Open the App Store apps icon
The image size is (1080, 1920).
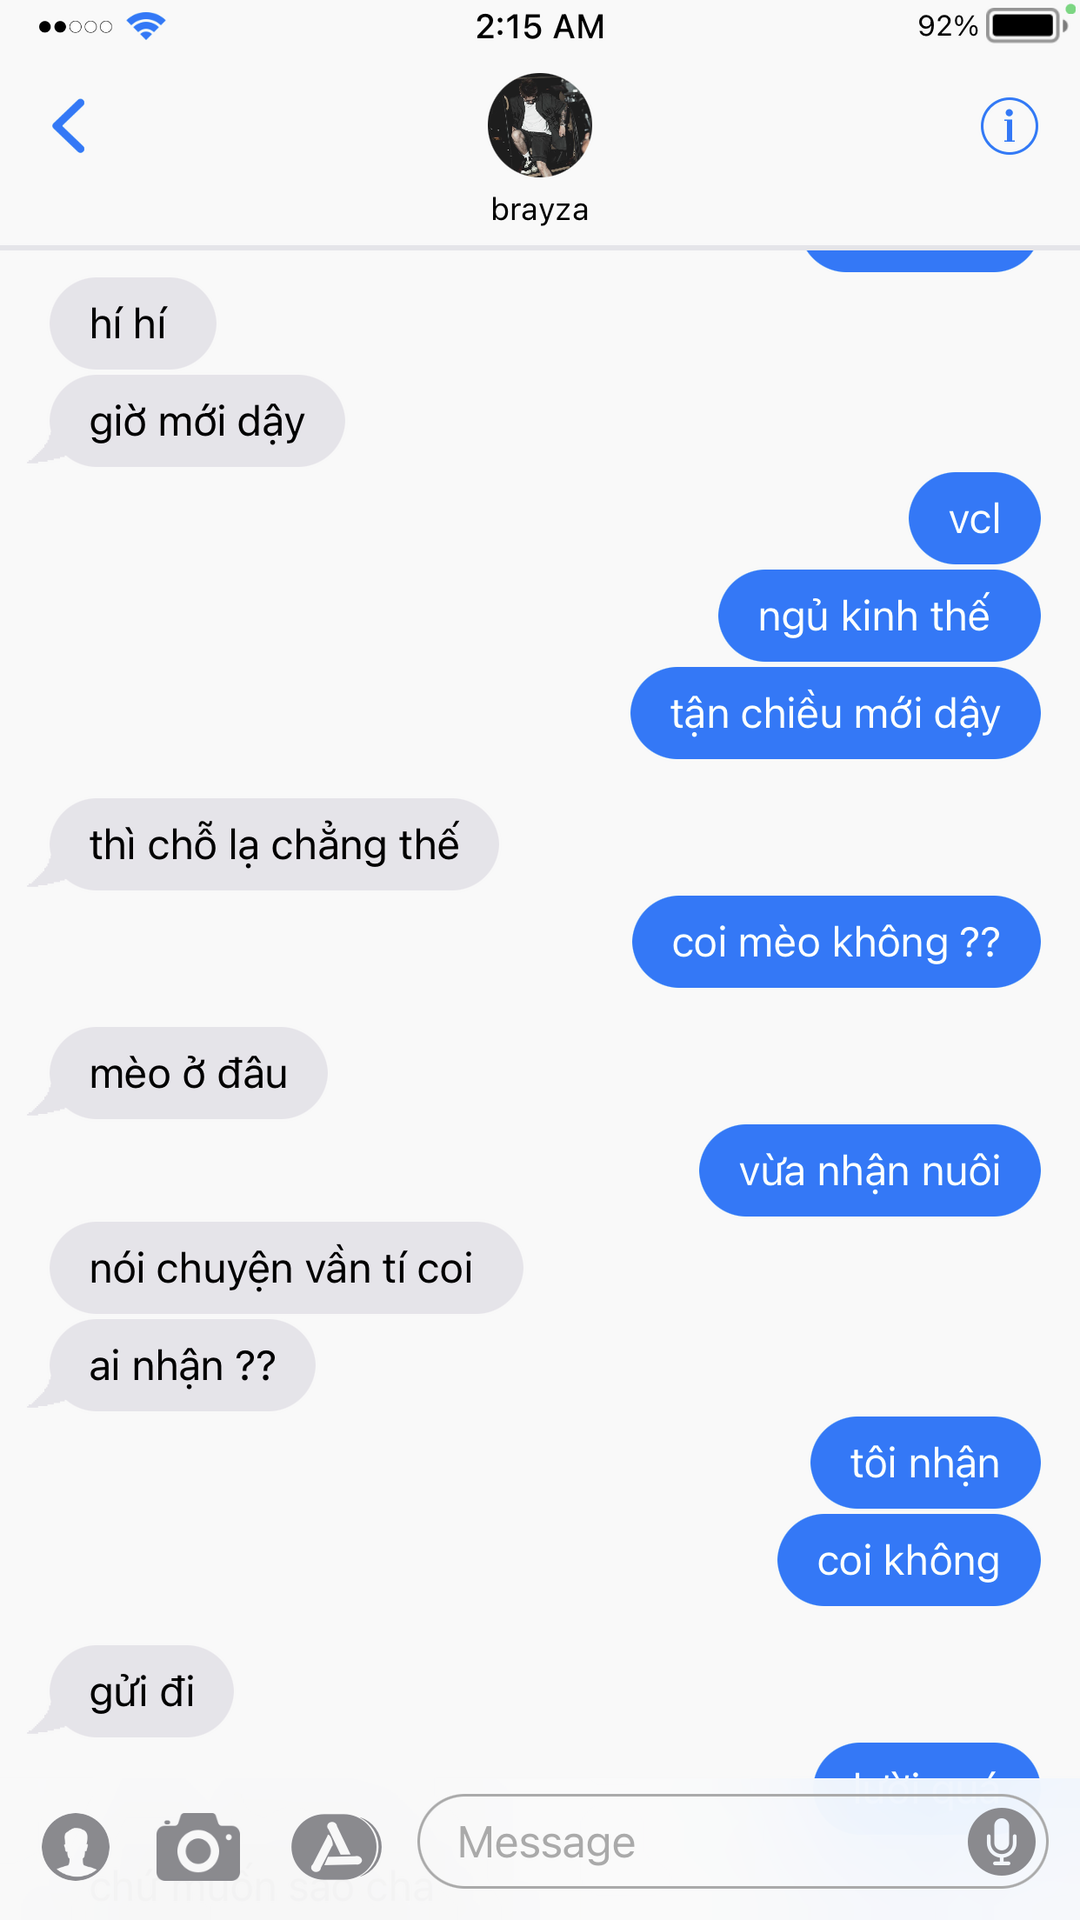point(336,1846)
